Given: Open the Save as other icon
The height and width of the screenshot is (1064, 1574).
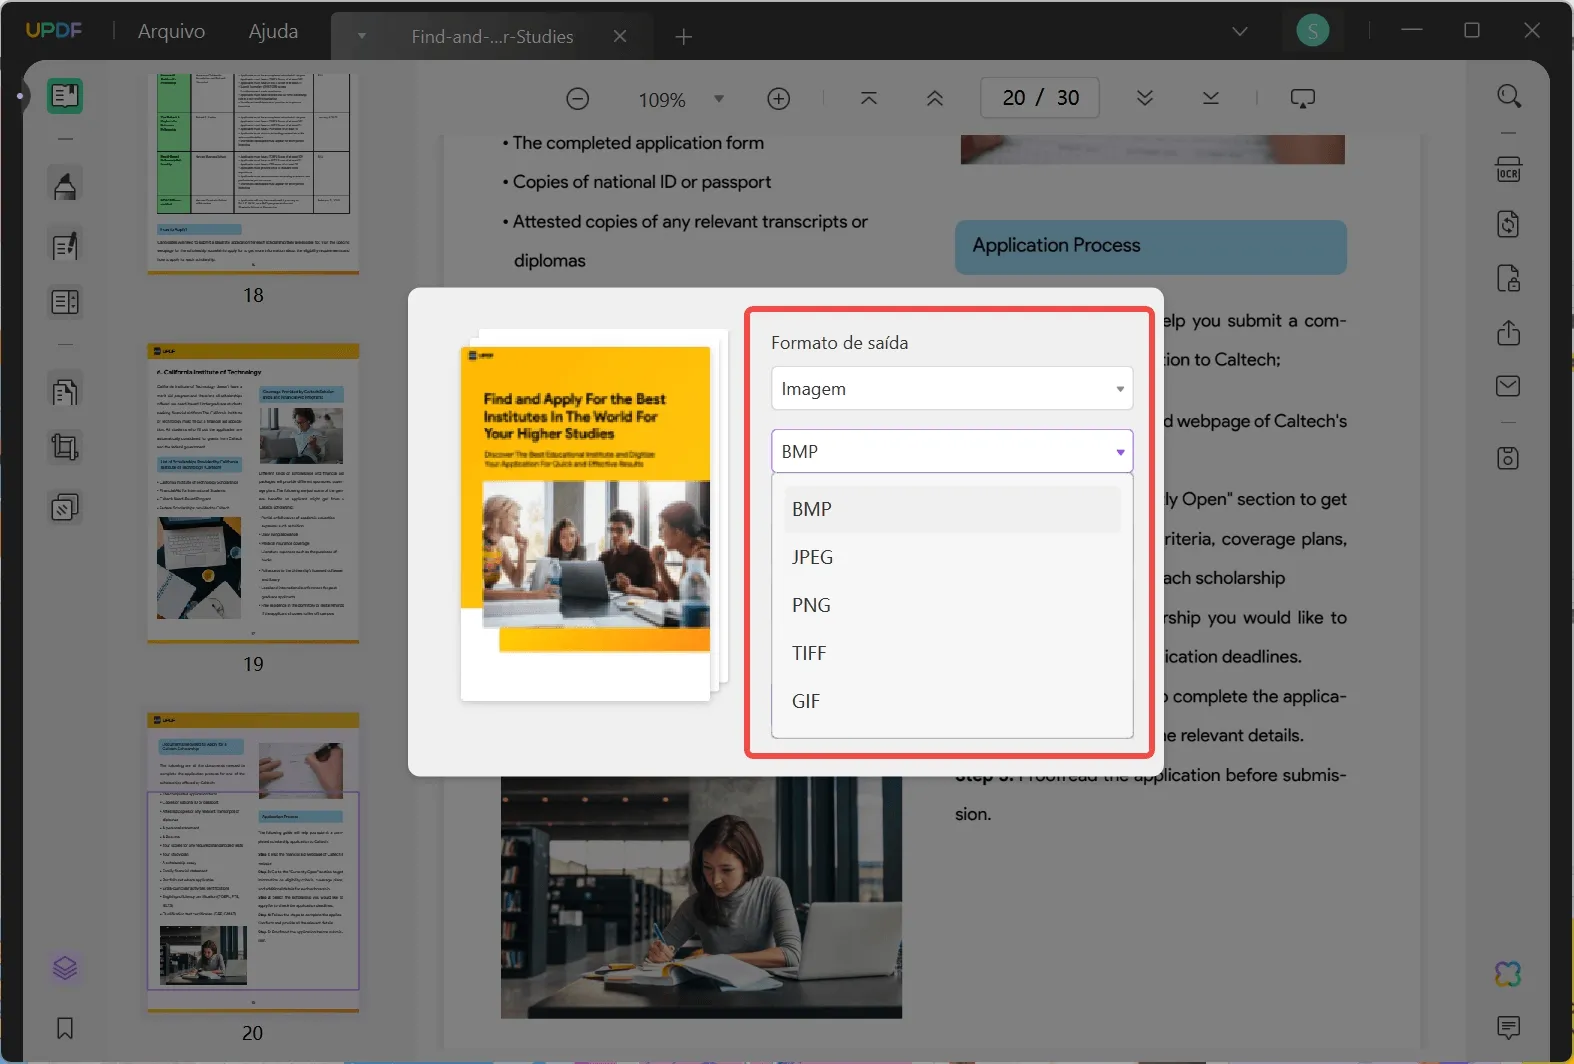Looking at the screenshot, I should tap(1509, 458).
